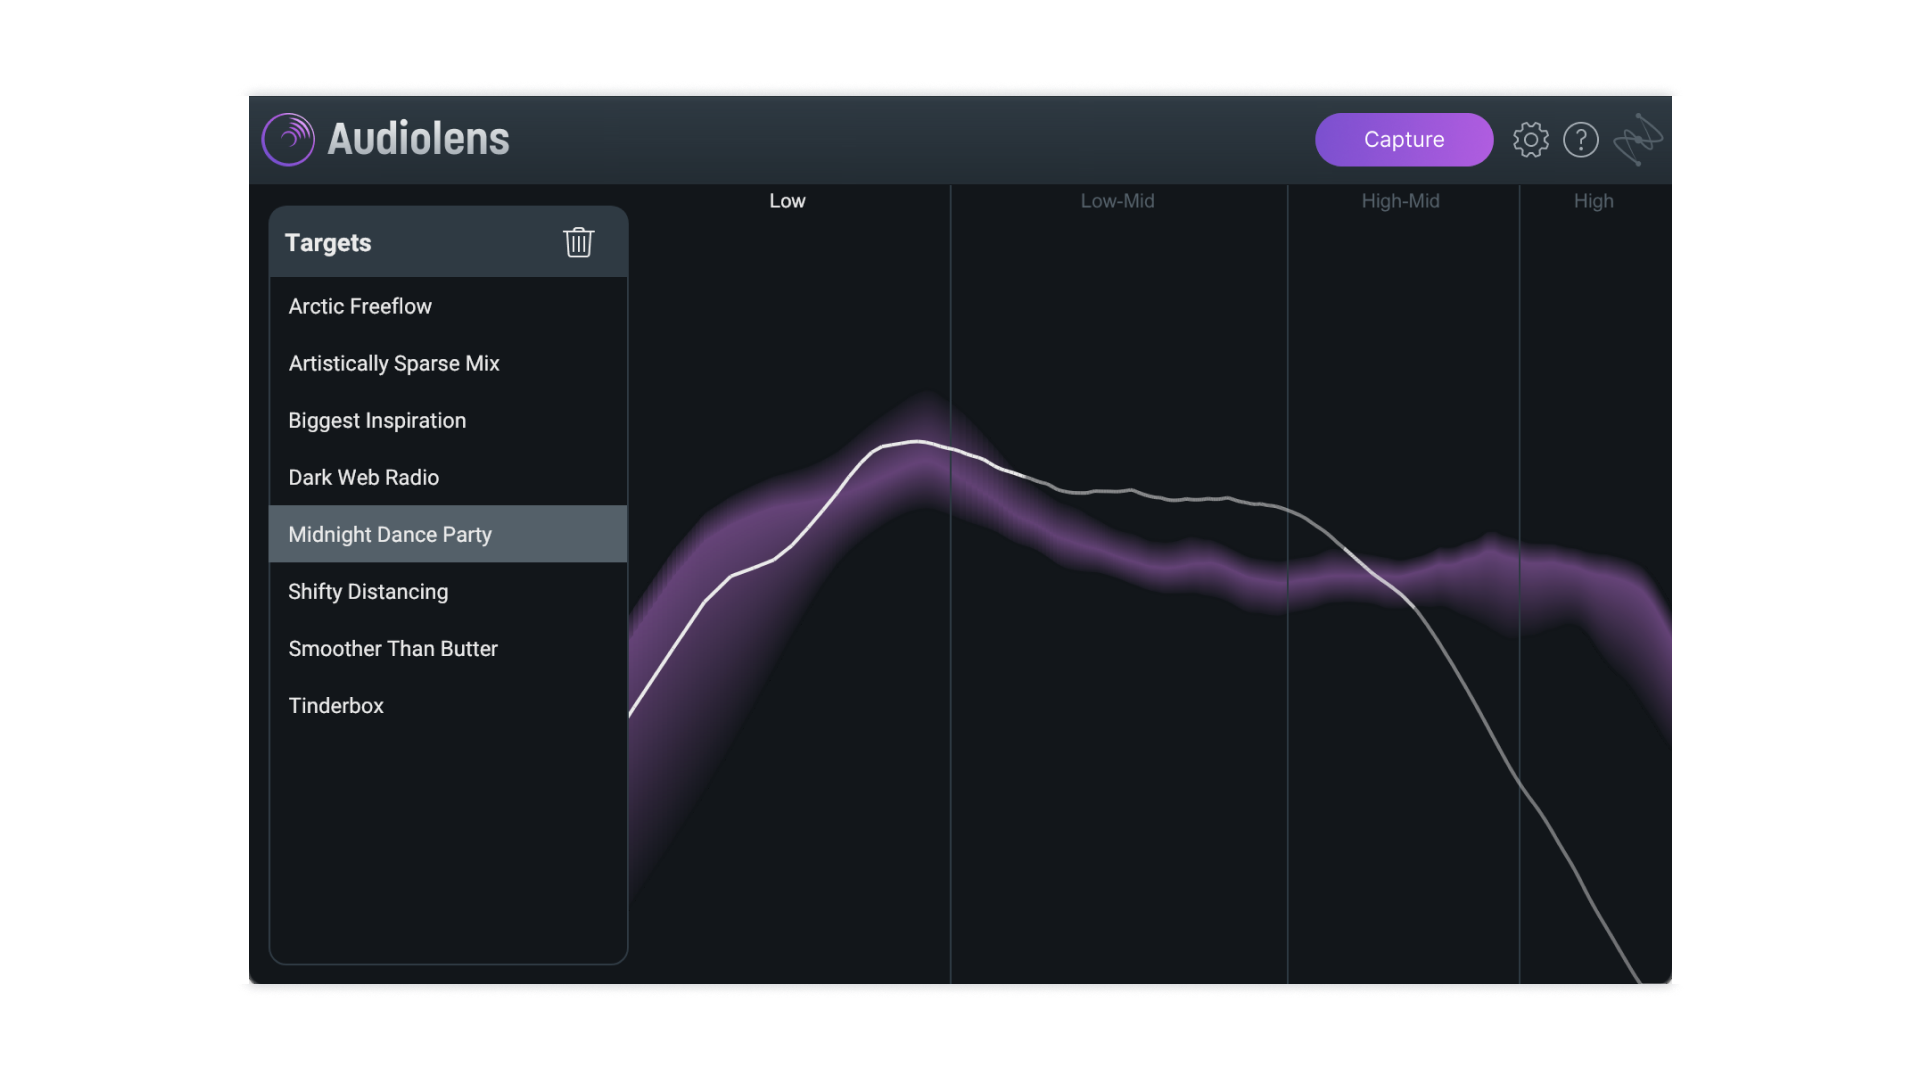The height and width of the screenshot is (1080, 1920).
Task: Select the Tinderbox target
Action: coord(336,706)
